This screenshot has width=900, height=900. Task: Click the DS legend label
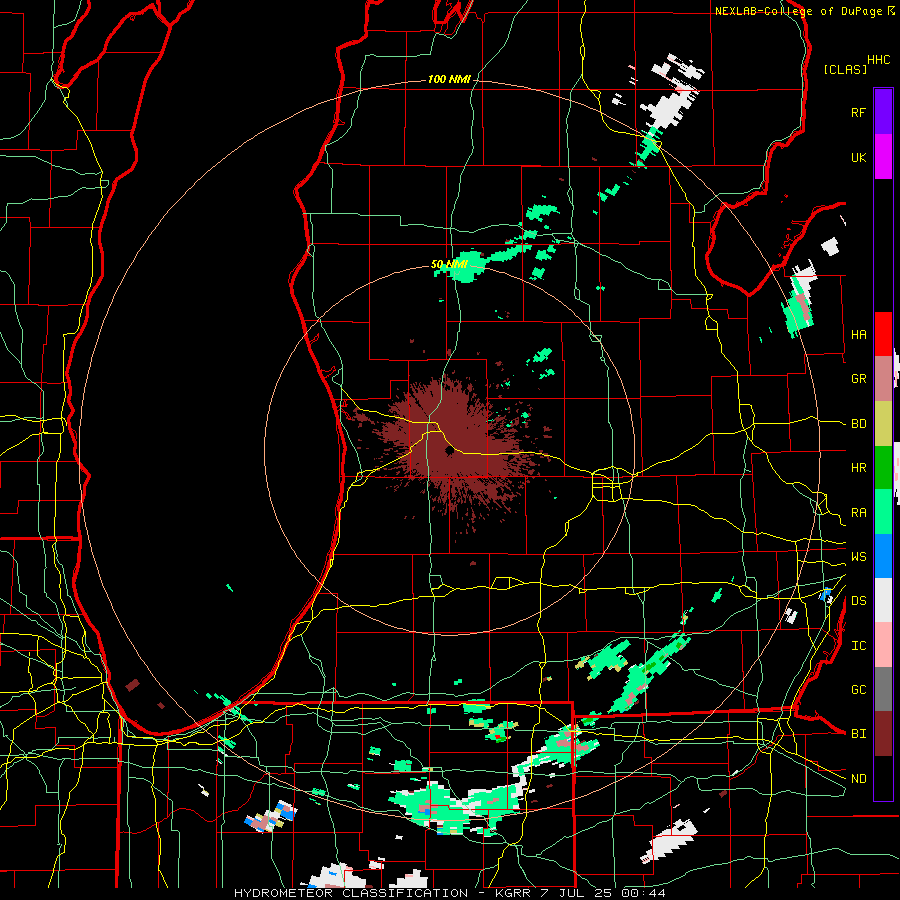pyautogui.click(x=859, y=601)
